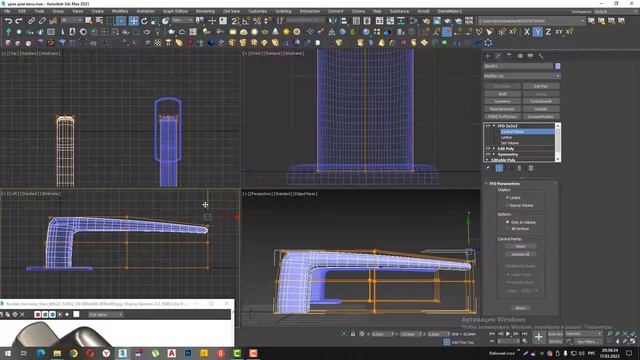Collapse the FFD 3x3x3 stack entry arrow
This screenshot has height=360, width=640.
click(x=494, y=126)
